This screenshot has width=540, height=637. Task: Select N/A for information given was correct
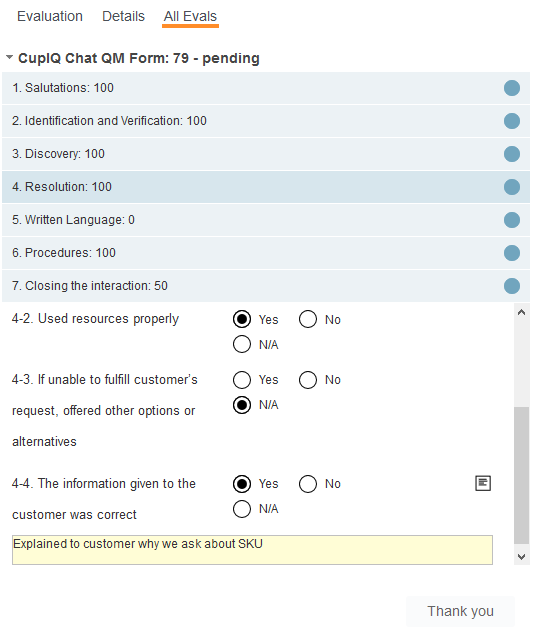click(242, 509)
